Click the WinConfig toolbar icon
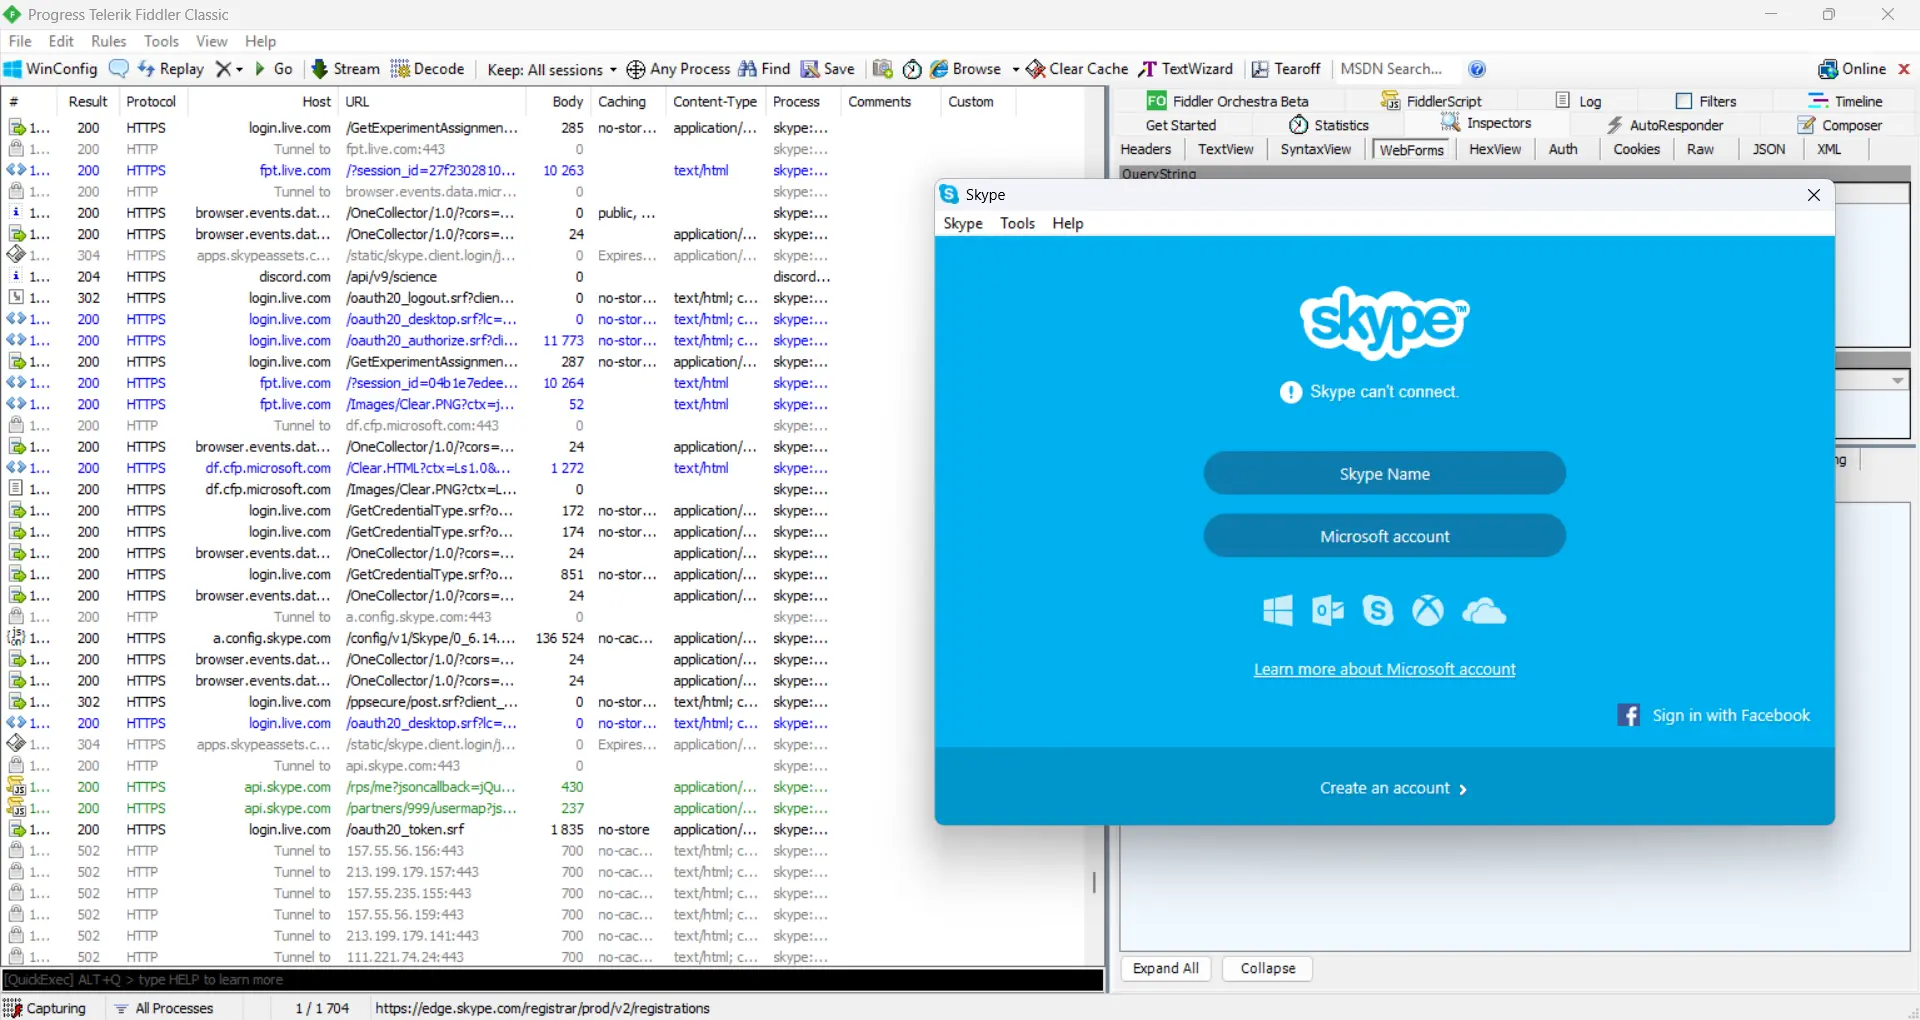This screenshot has height=1020, width=1920. pyautogui.click(x=13, y=69)
